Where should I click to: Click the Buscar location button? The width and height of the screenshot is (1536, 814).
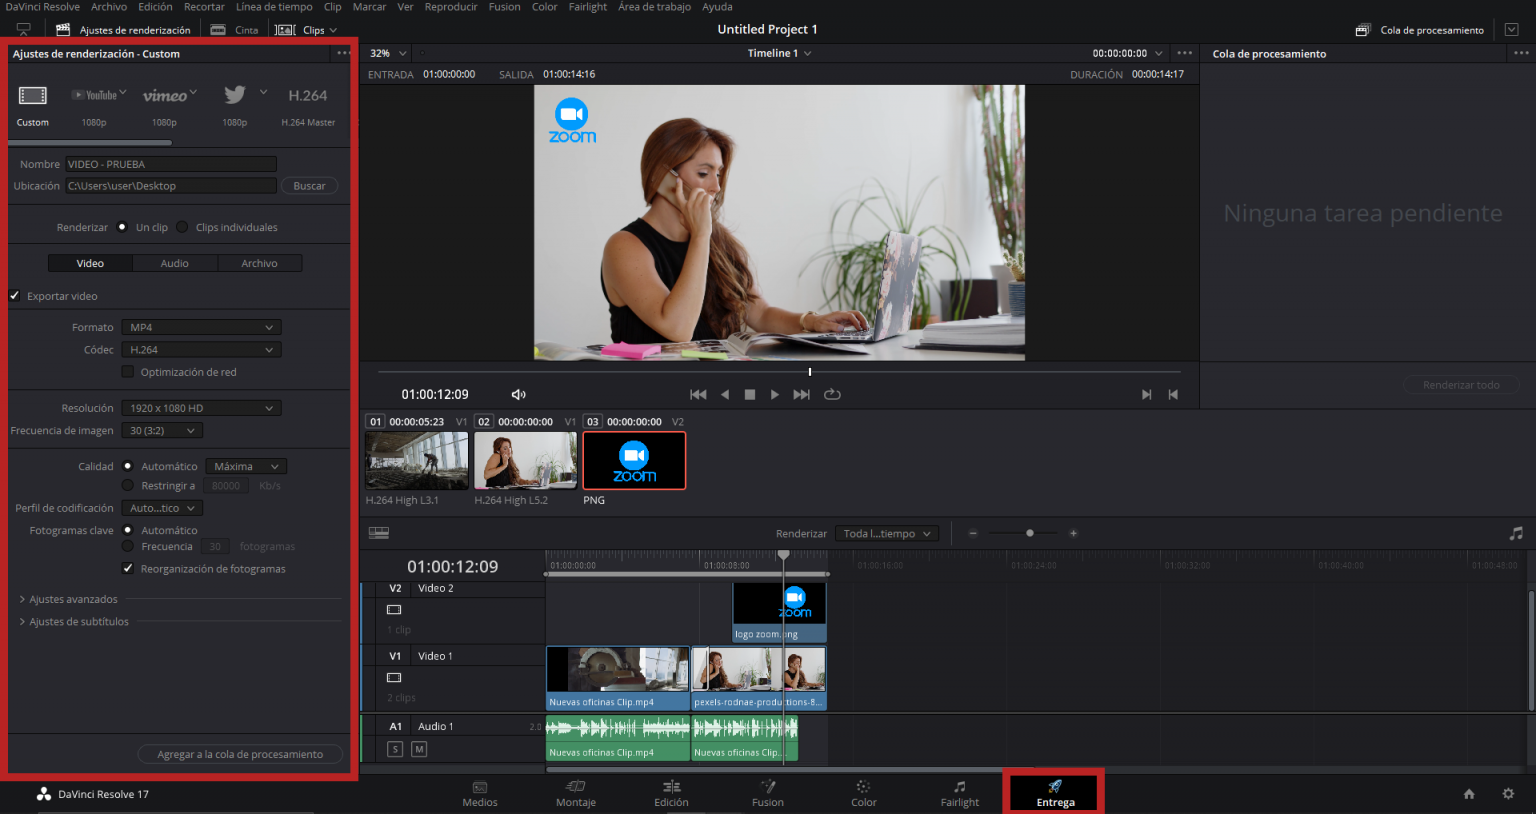[309, 186]
